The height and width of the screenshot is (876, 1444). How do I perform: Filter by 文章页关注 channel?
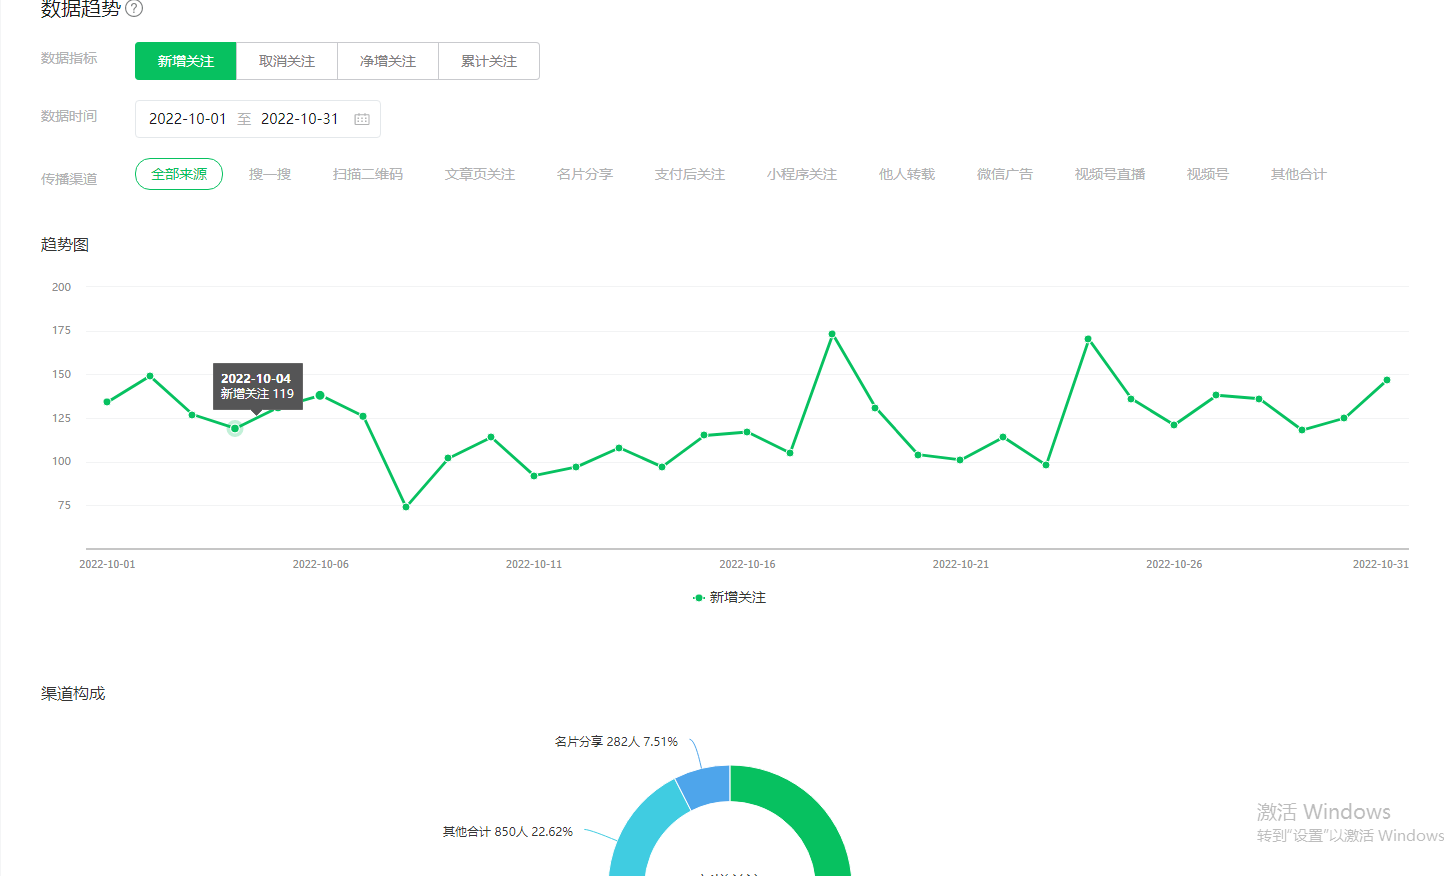coord(480,174)
